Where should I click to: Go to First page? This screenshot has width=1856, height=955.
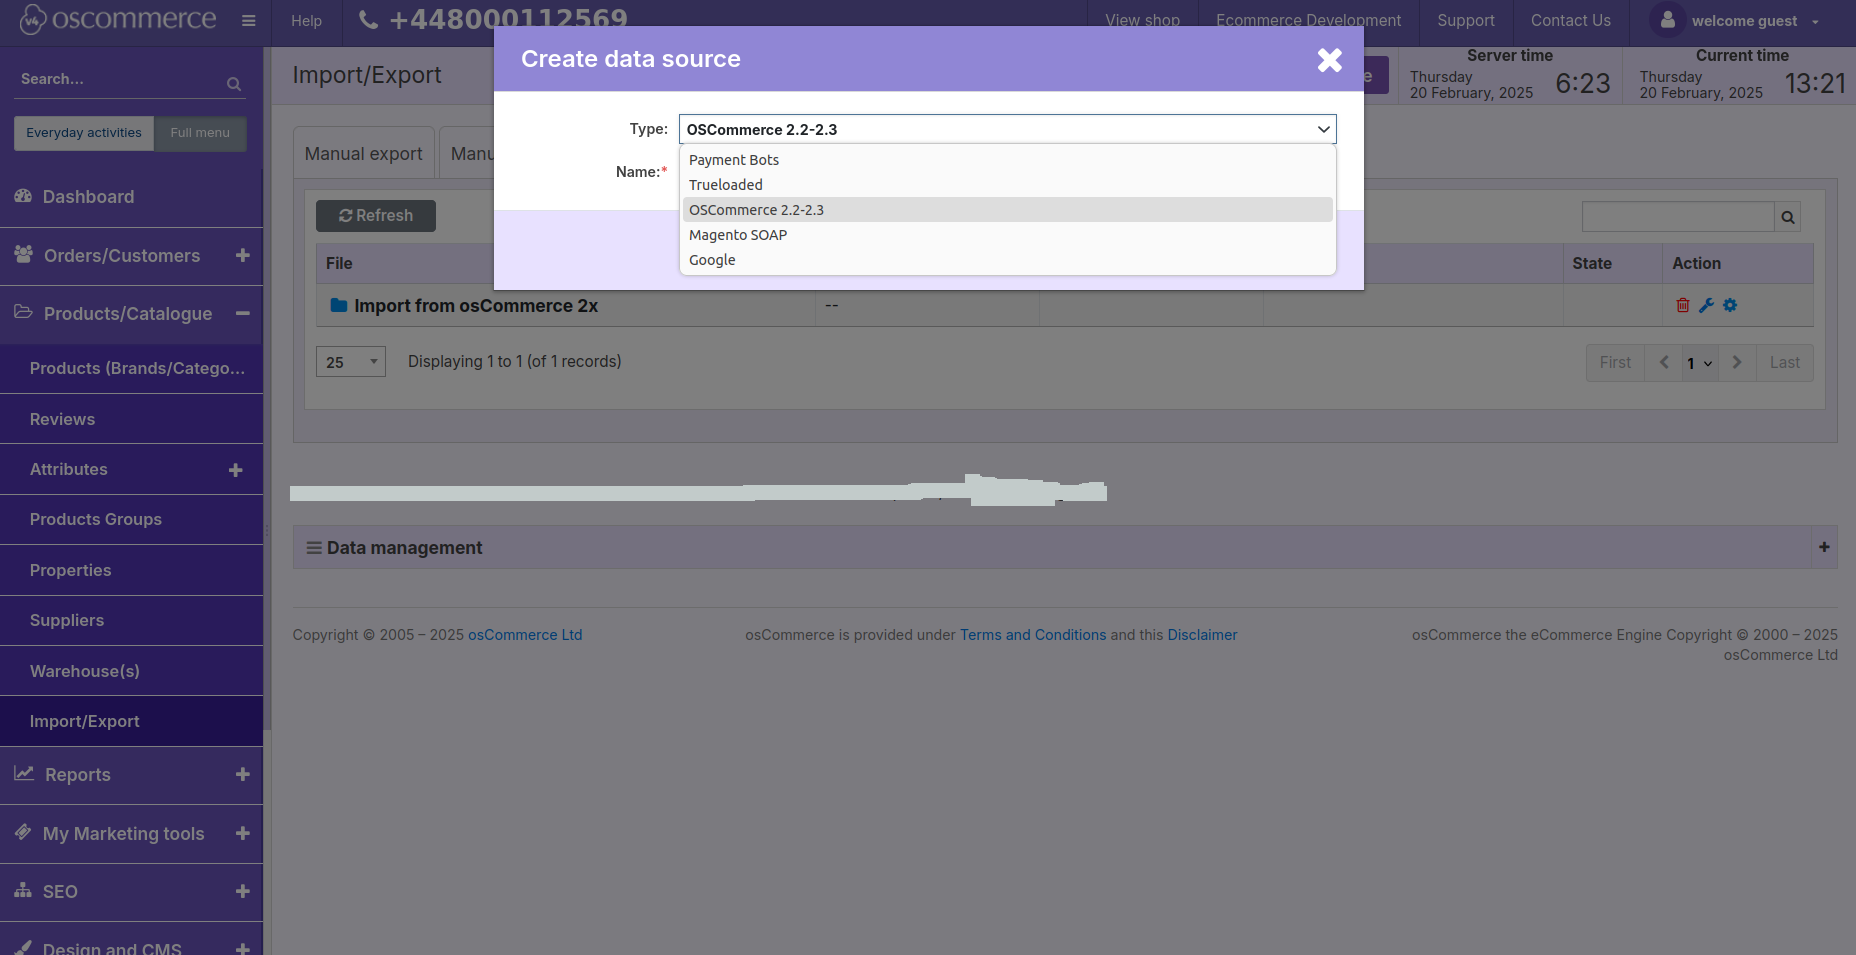pyautogui.click(x=1615, y=363)
